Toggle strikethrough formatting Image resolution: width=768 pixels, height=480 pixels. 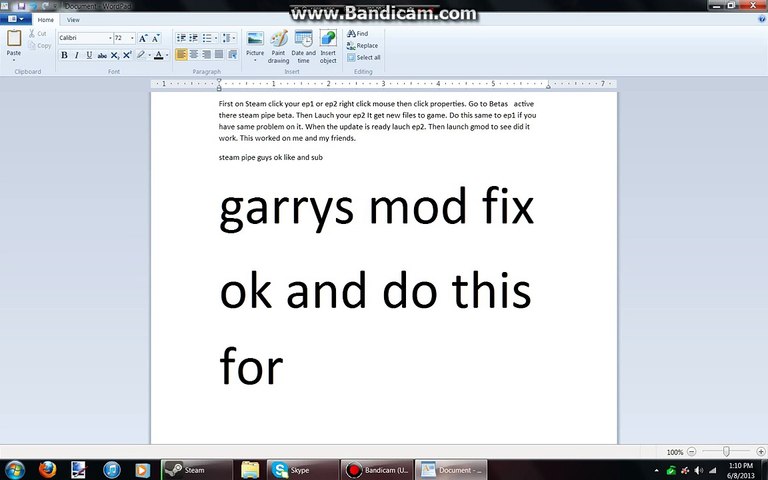(102, 55)
